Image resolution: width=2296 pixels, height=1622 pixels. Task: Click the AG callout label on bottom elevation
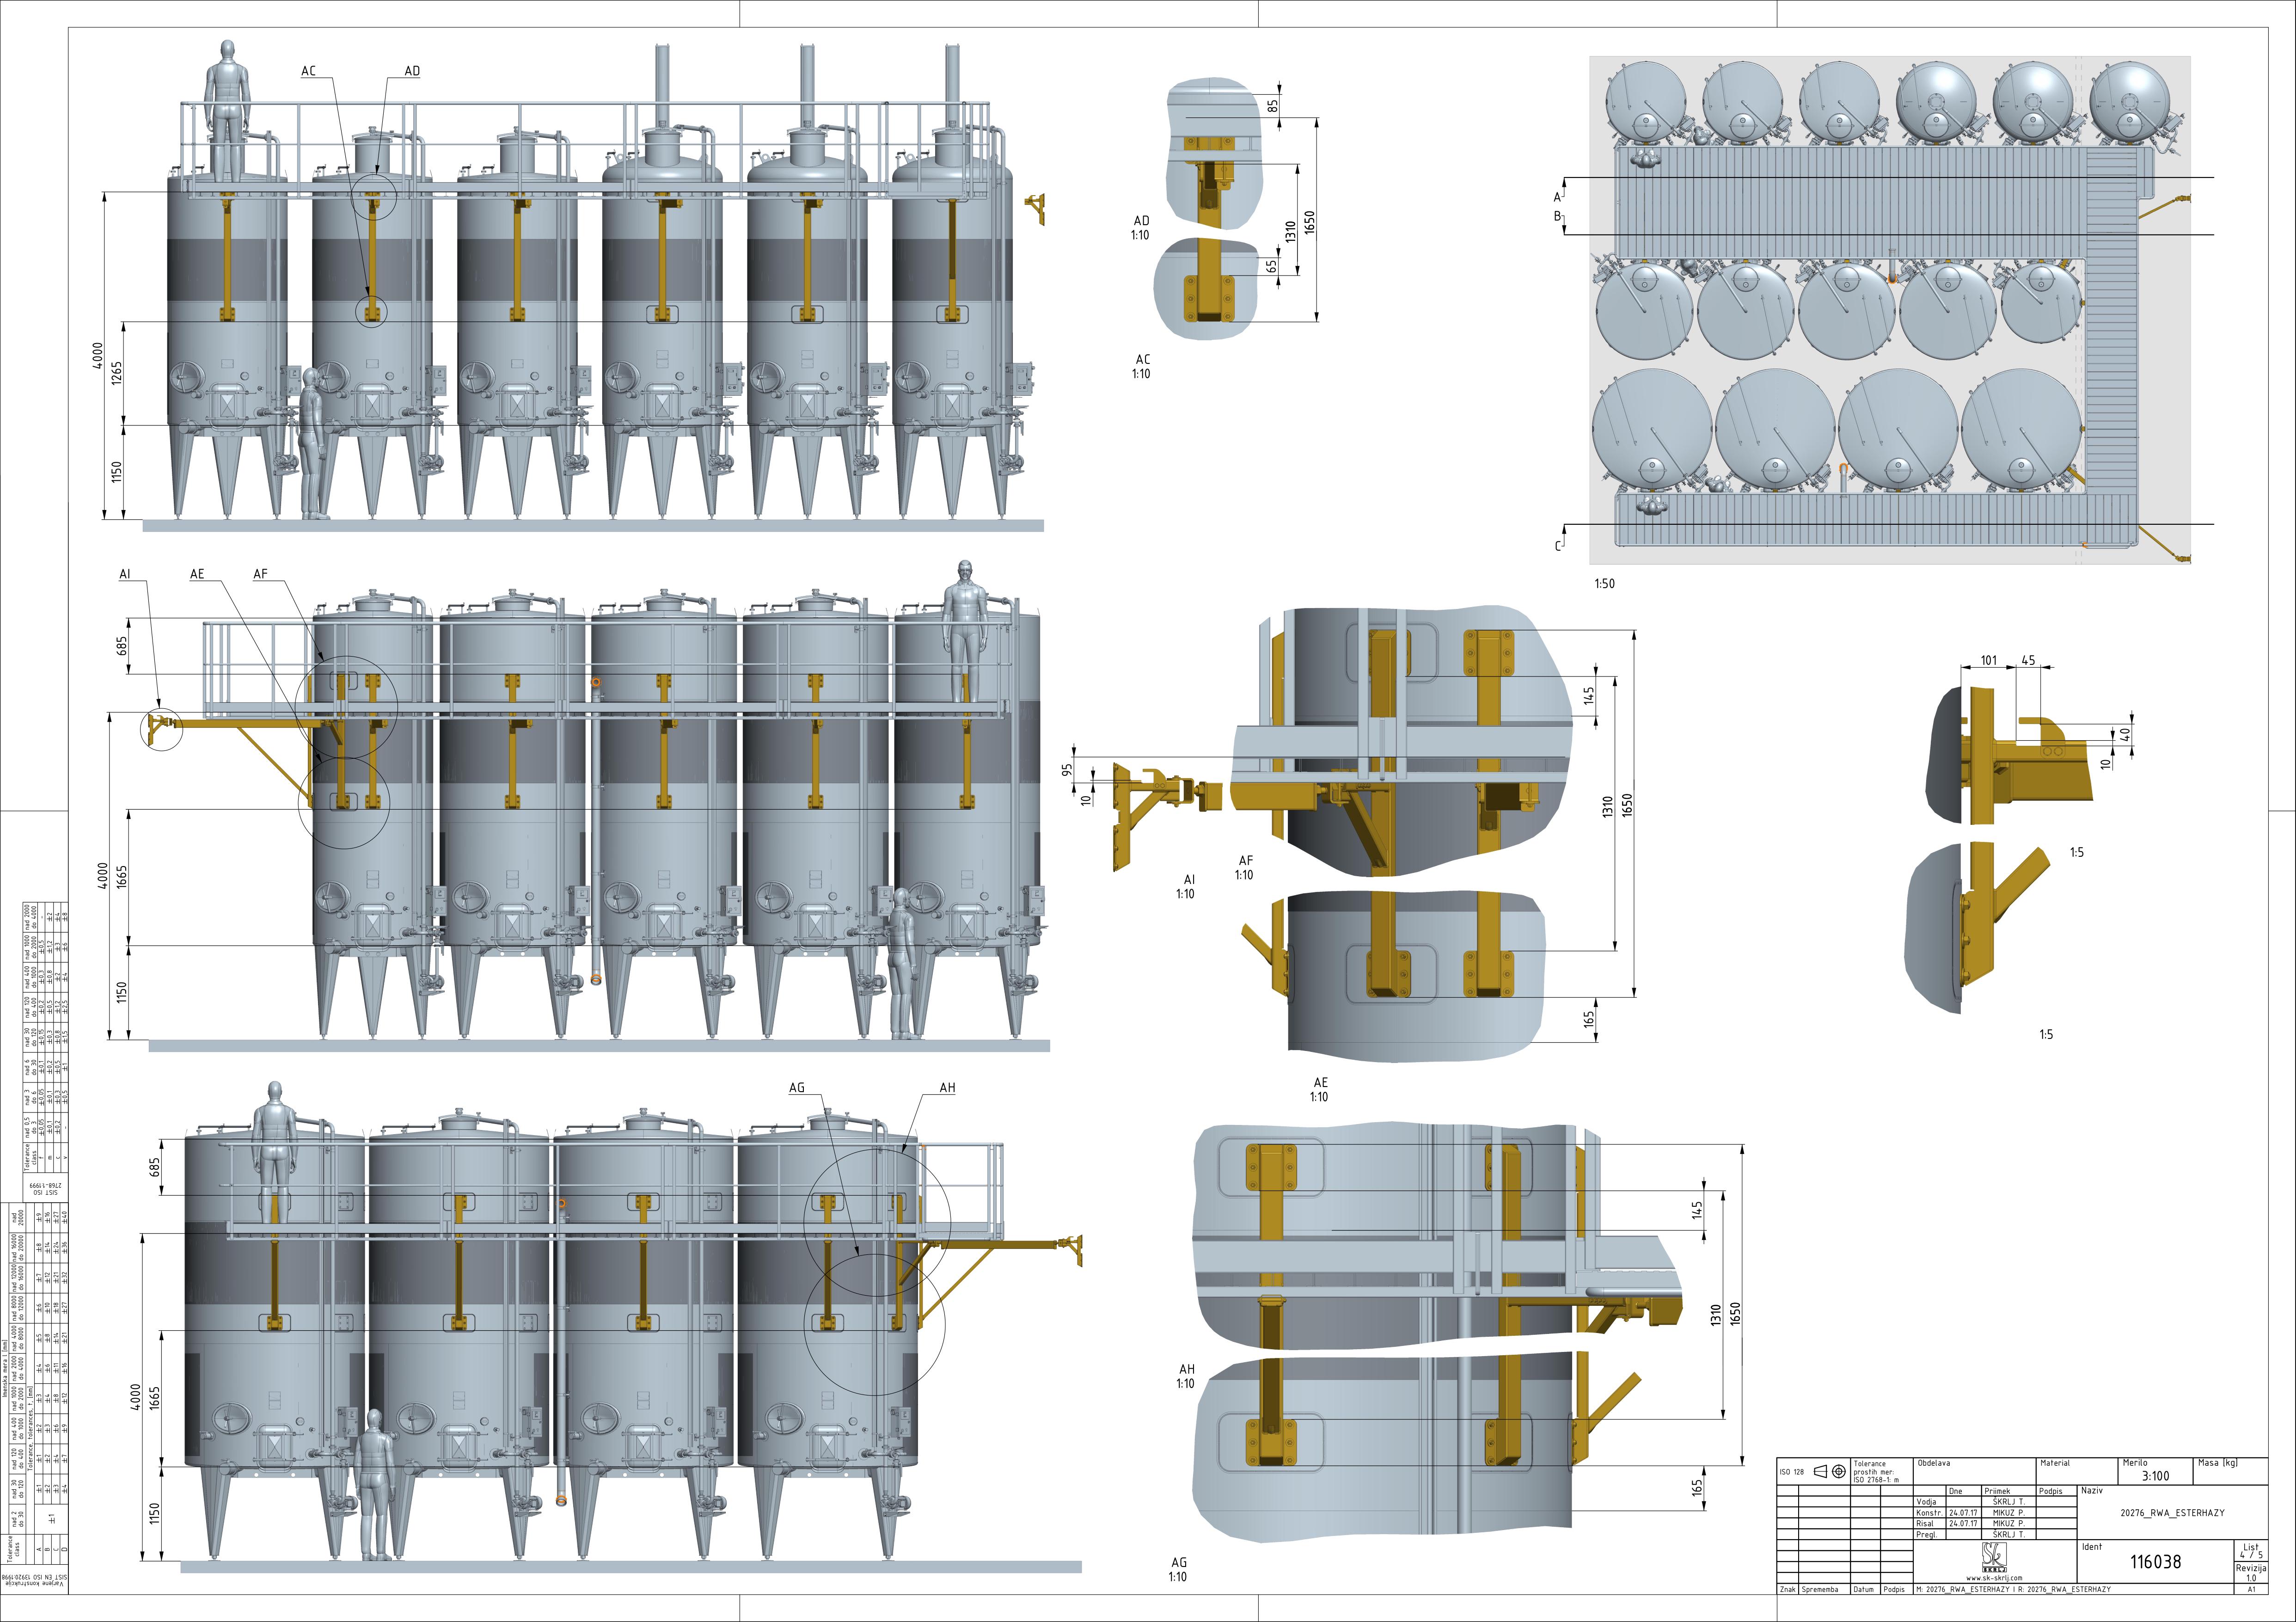[x=797, y=1088]
